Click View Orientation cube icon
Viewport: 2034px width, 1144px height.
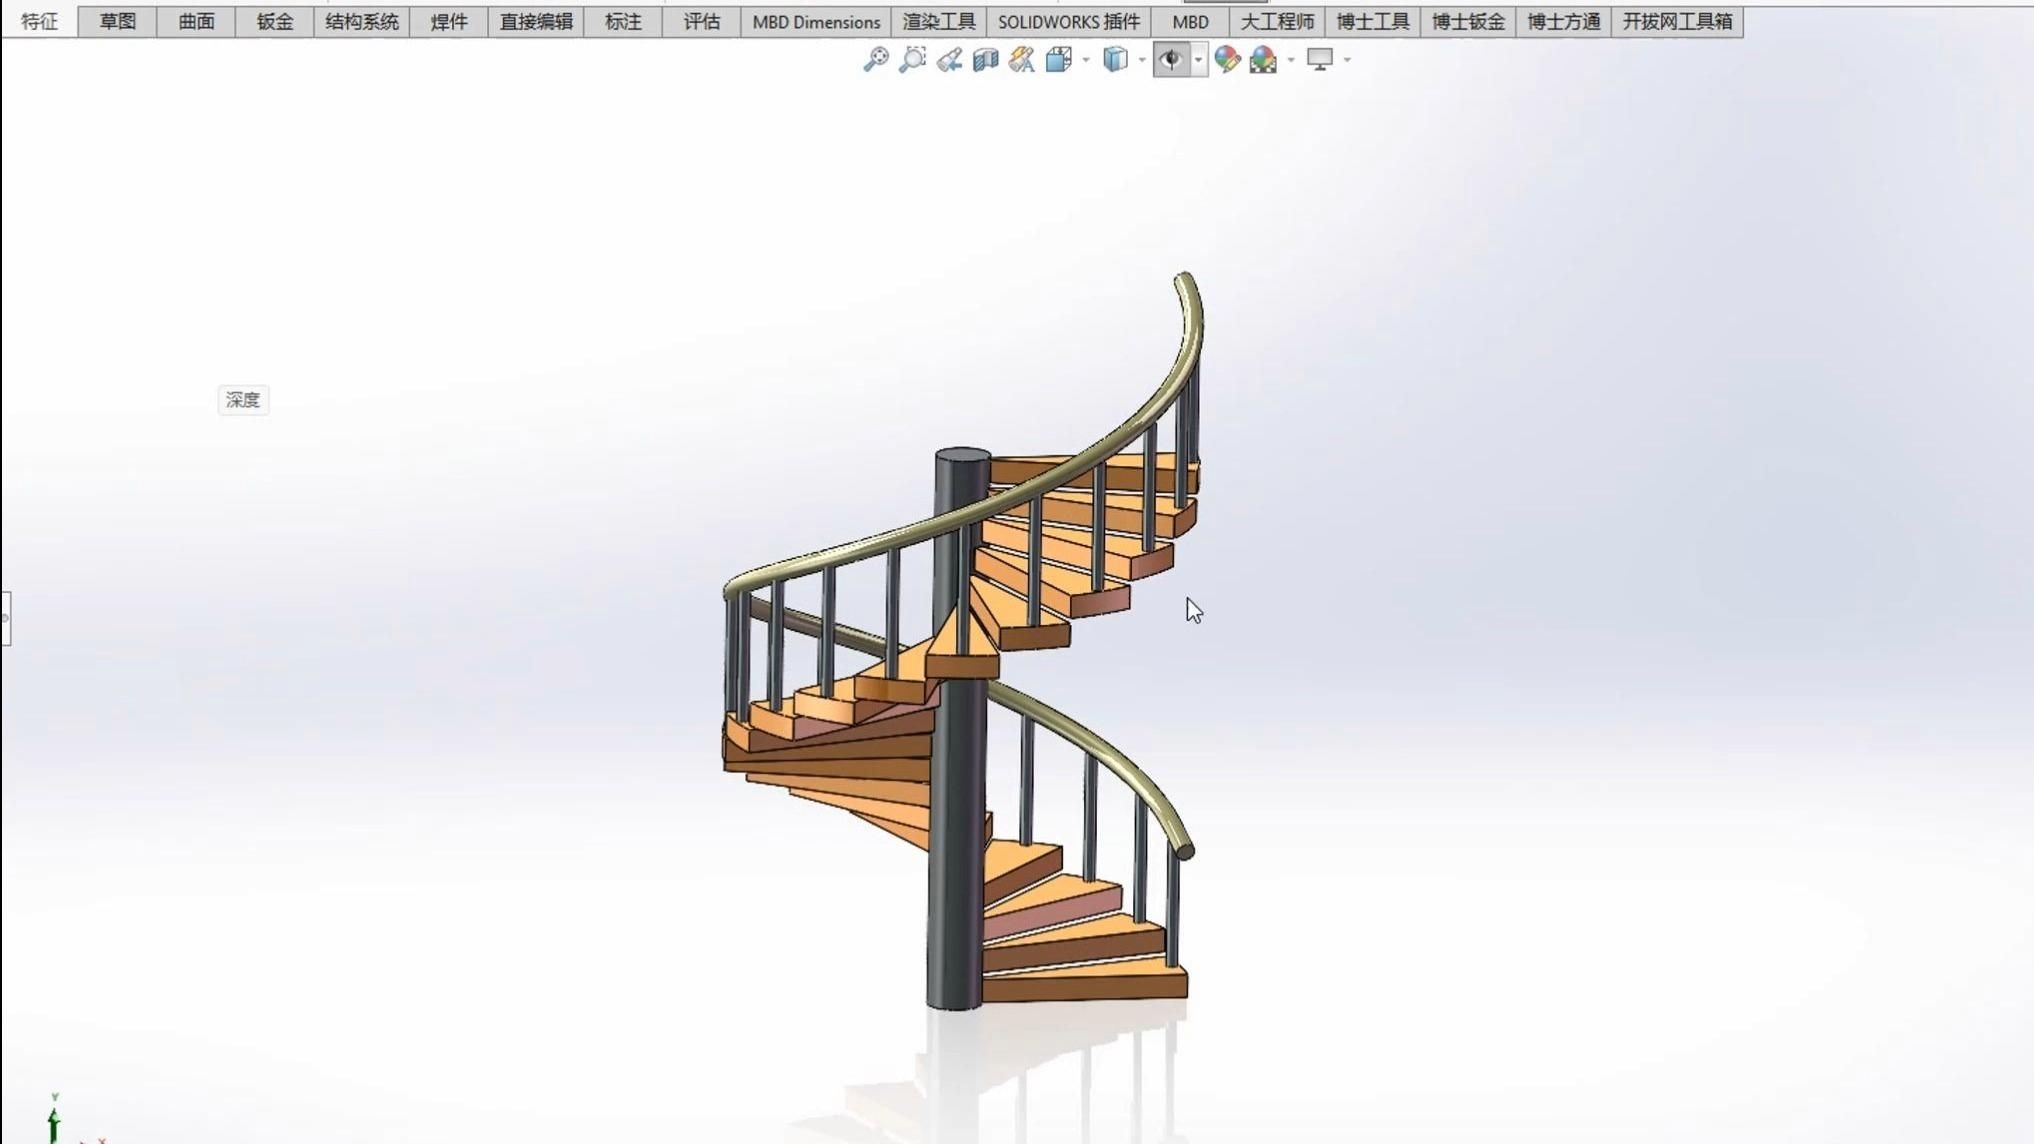point(1058,60)
